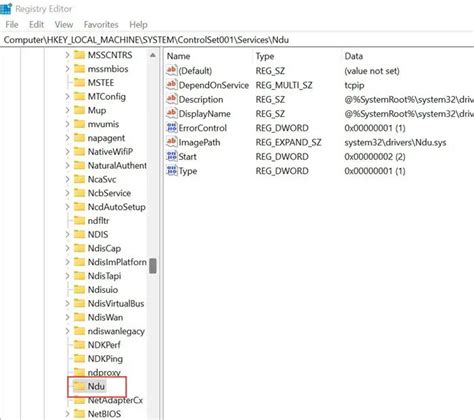Click the Start DWORD value icon
This screenshot has height=420, width=474.
click(171, 156)
